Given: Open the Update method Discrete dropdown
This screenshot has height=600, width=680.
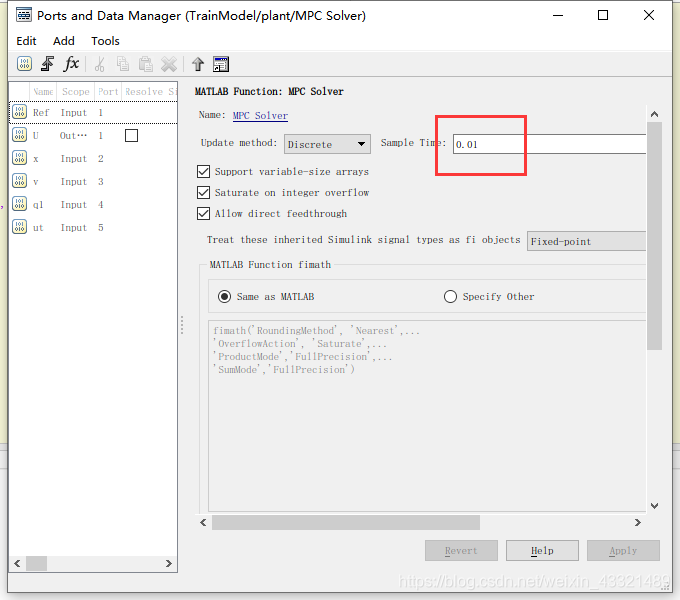Looking at the screenshot, I should (x=327, y=144).
